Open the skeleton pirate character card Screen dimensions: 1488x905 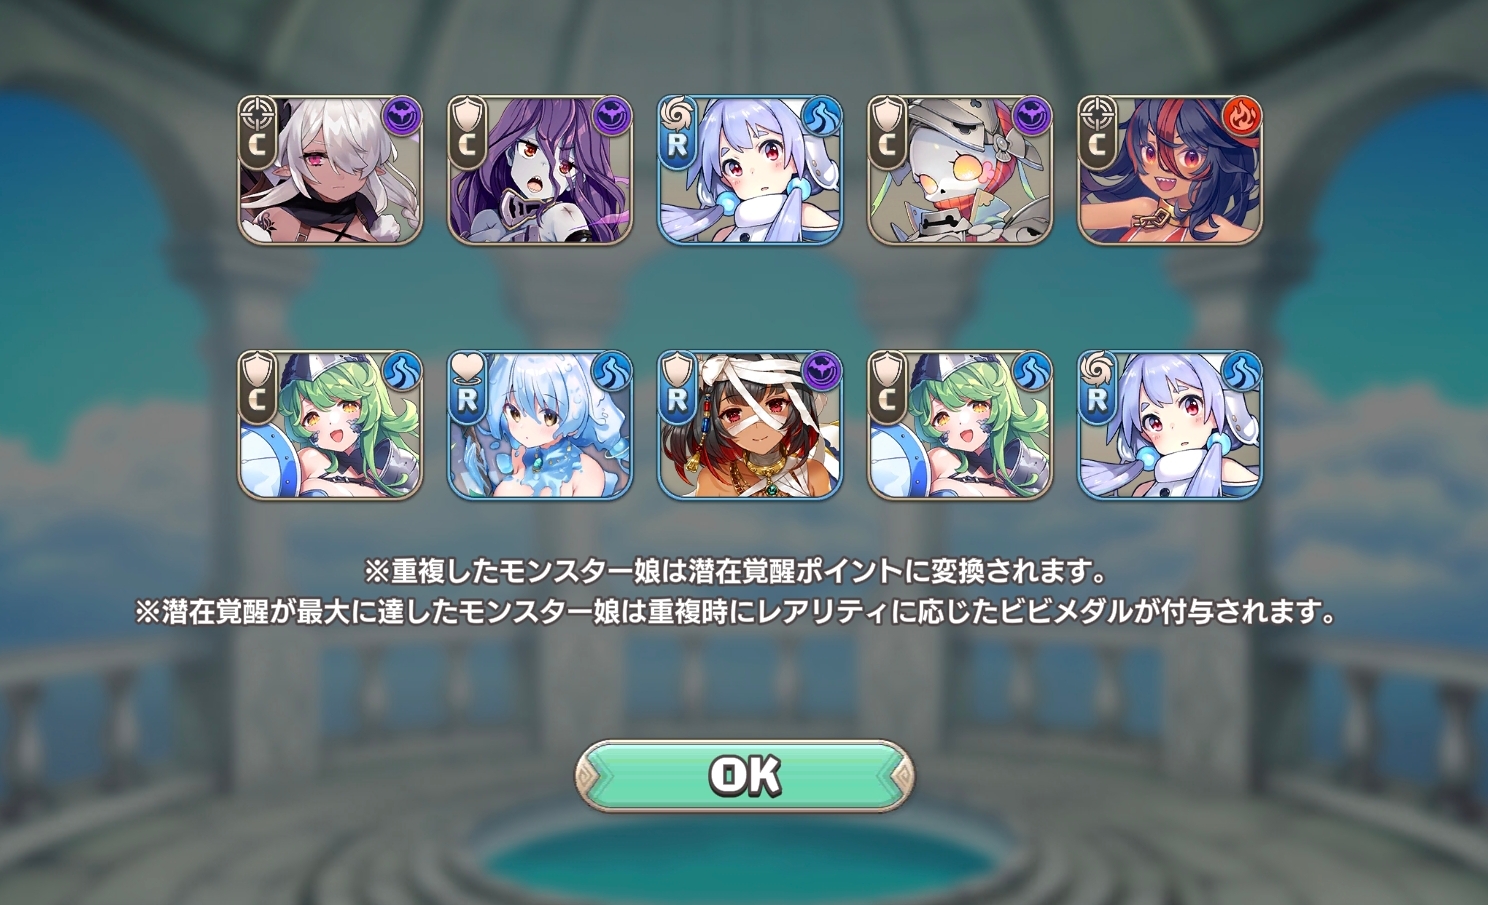pyautogui.click(x=960, y=170)
